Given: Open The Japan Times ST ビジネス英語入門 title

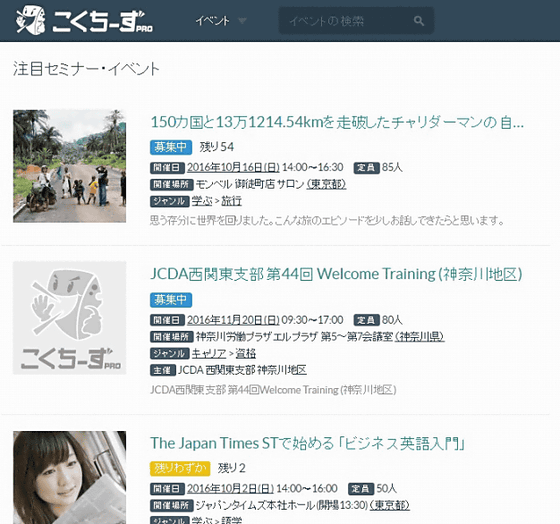Looking at the screenshot, I should (308, 443).
